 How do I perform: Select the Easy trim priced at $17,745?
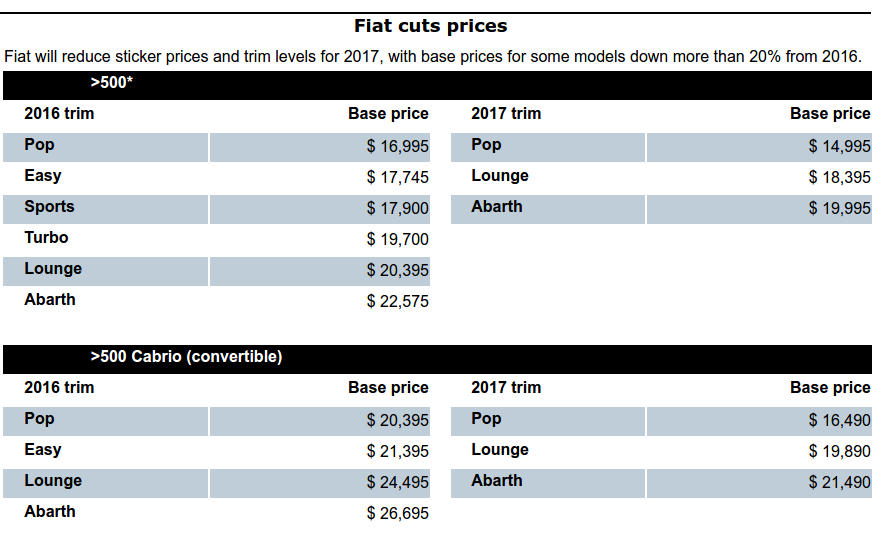pyautogui.click(x=43, y=176)
